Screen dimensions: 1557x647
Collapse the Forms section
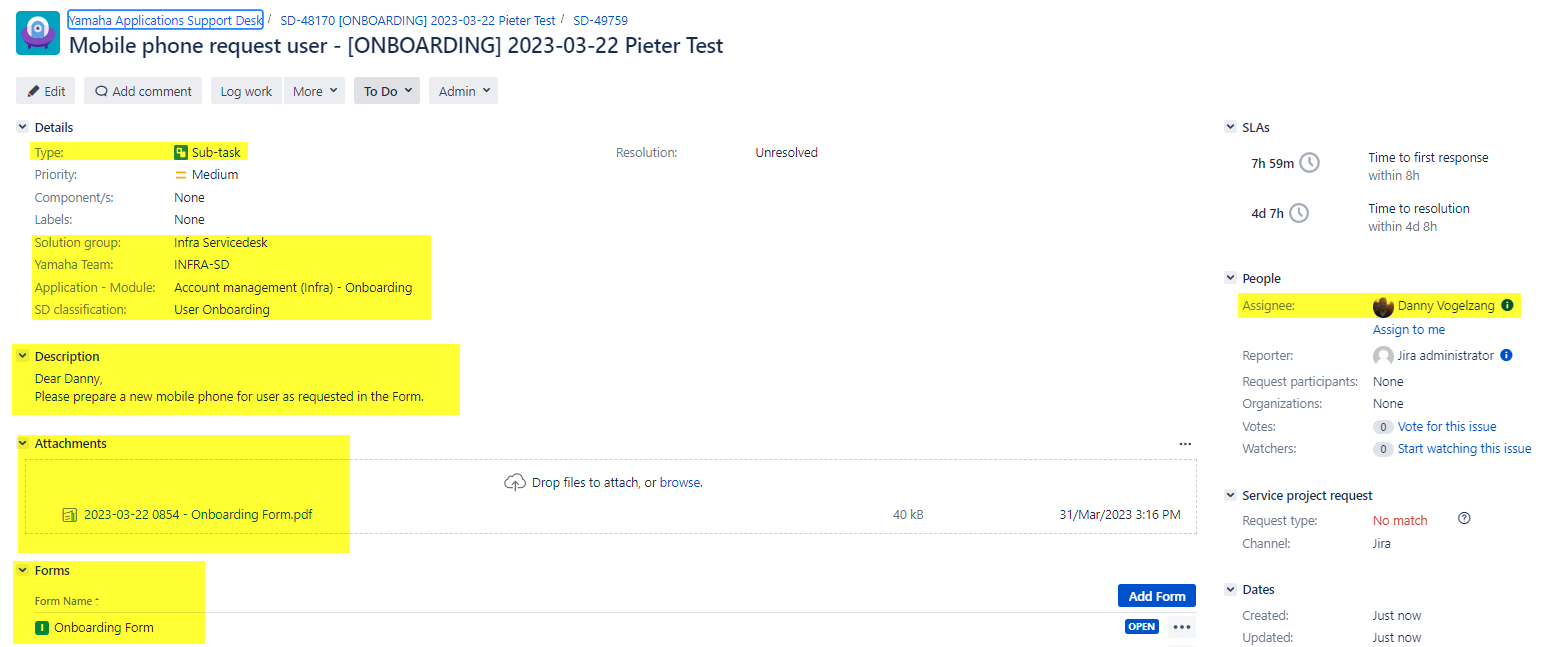22,570
